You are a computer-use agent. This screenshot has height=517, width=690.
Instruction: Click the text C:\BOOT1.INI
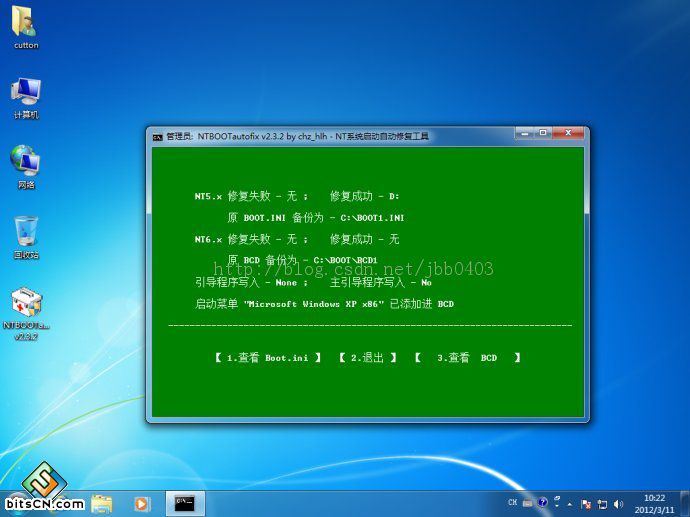click(372, 218)
